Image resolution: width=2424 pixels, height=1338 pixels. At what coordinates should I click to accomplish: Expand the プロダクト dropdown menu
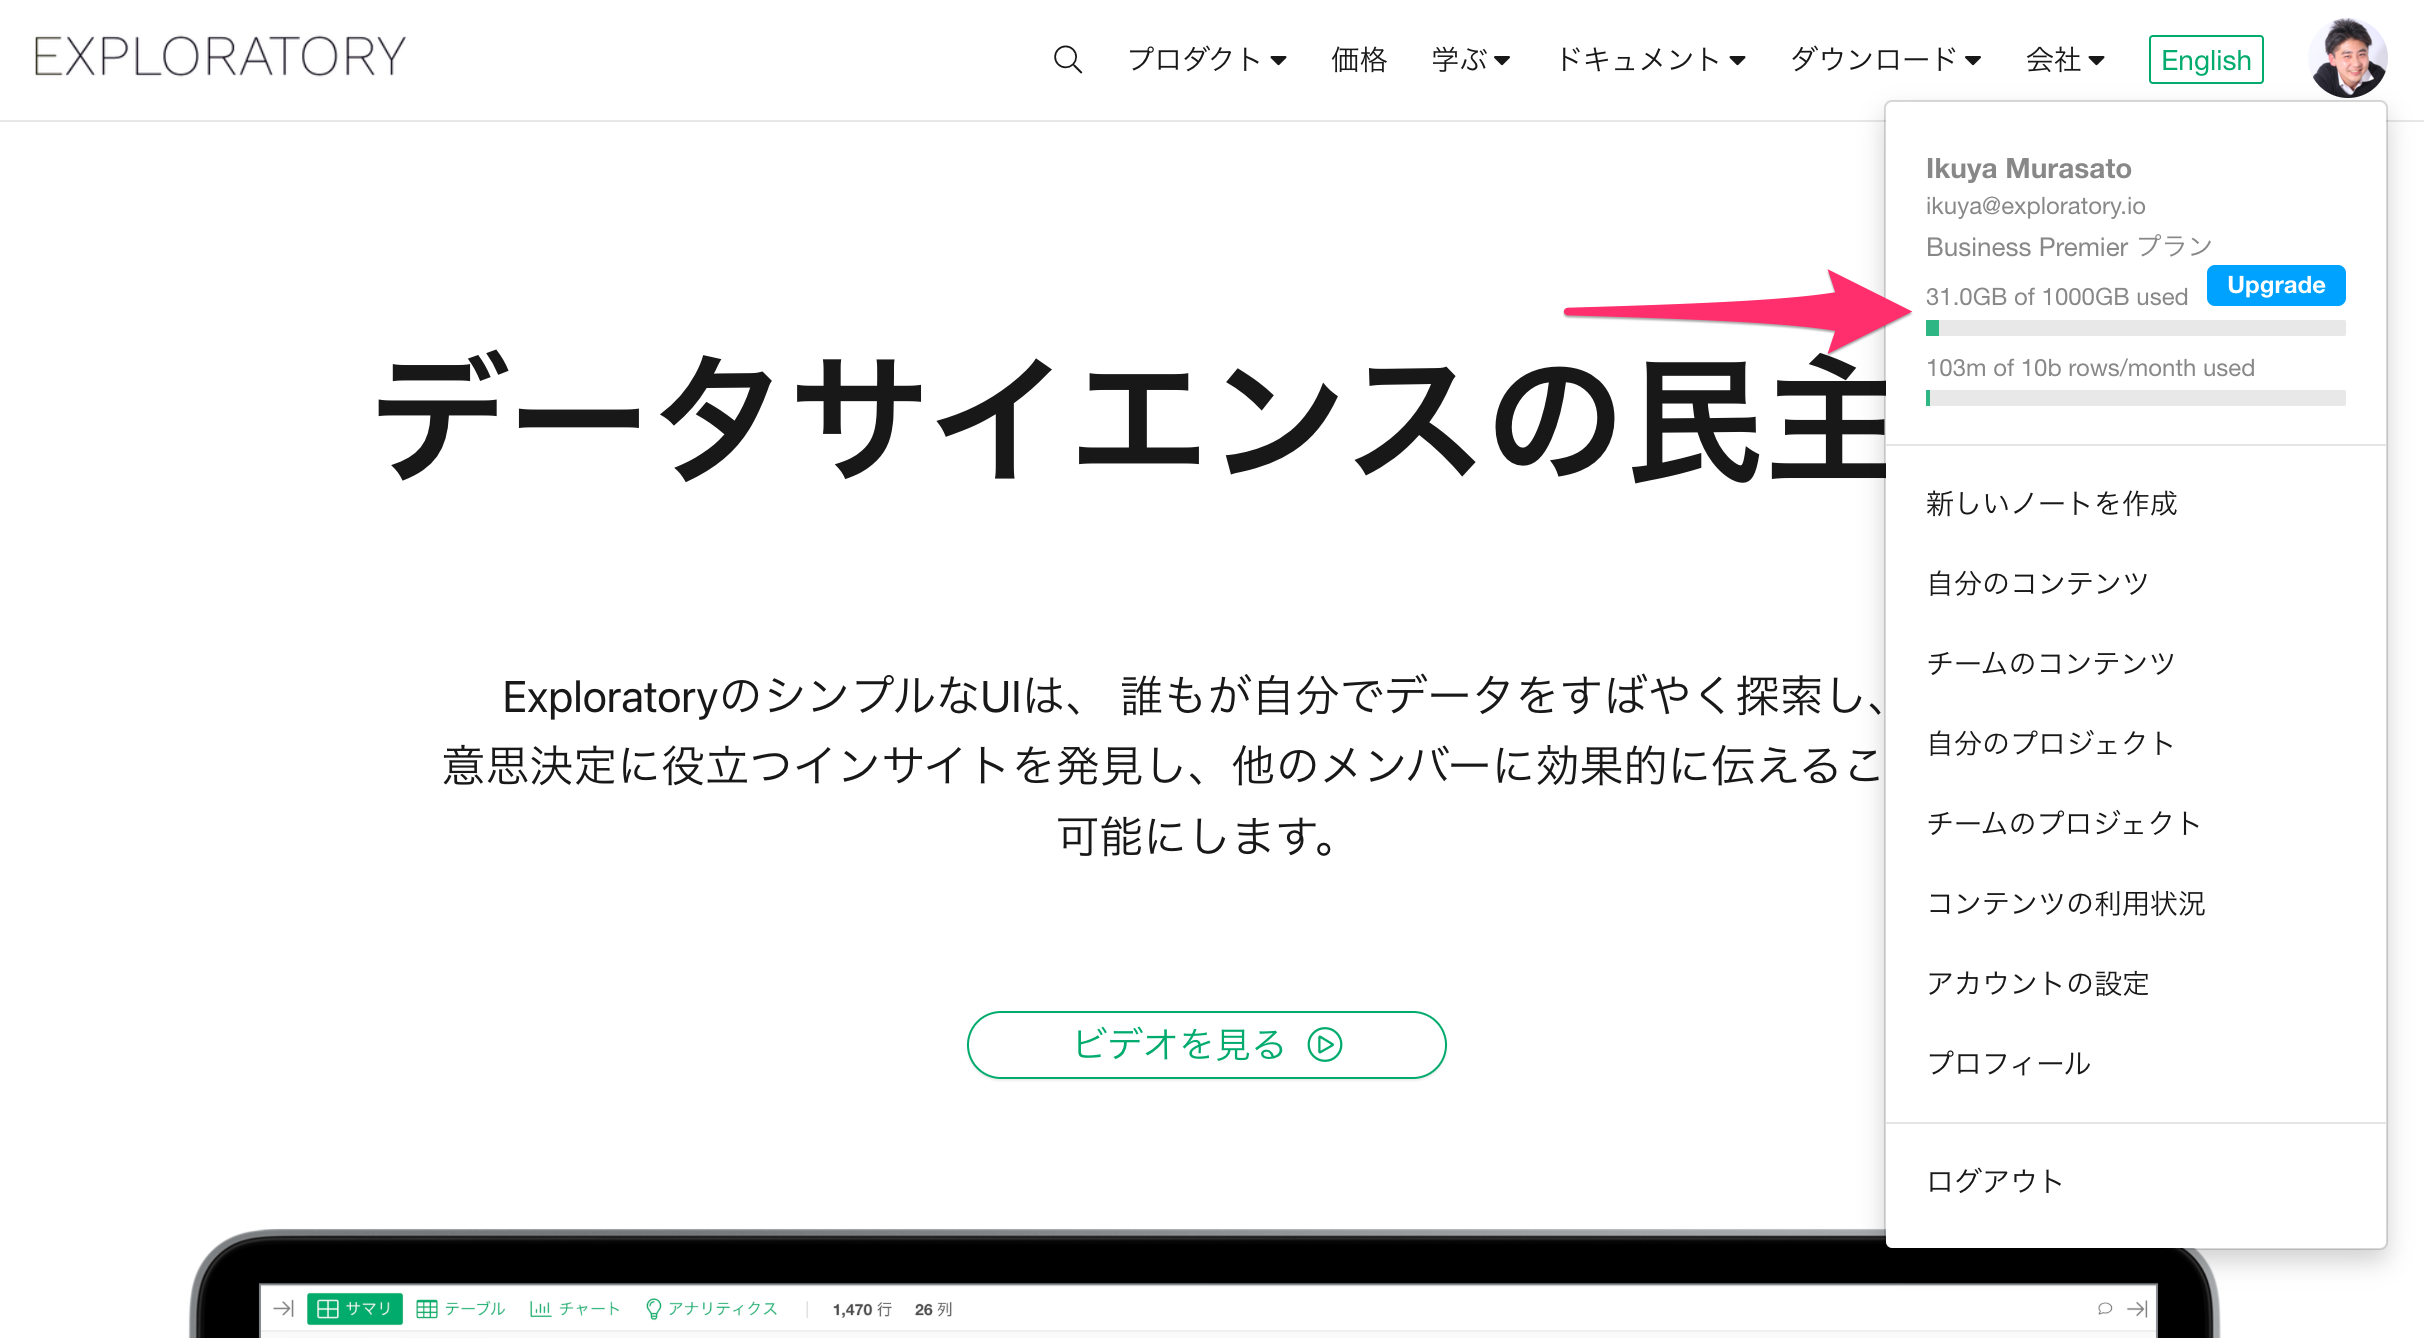pyautogui.click(x=1207, y=60)
